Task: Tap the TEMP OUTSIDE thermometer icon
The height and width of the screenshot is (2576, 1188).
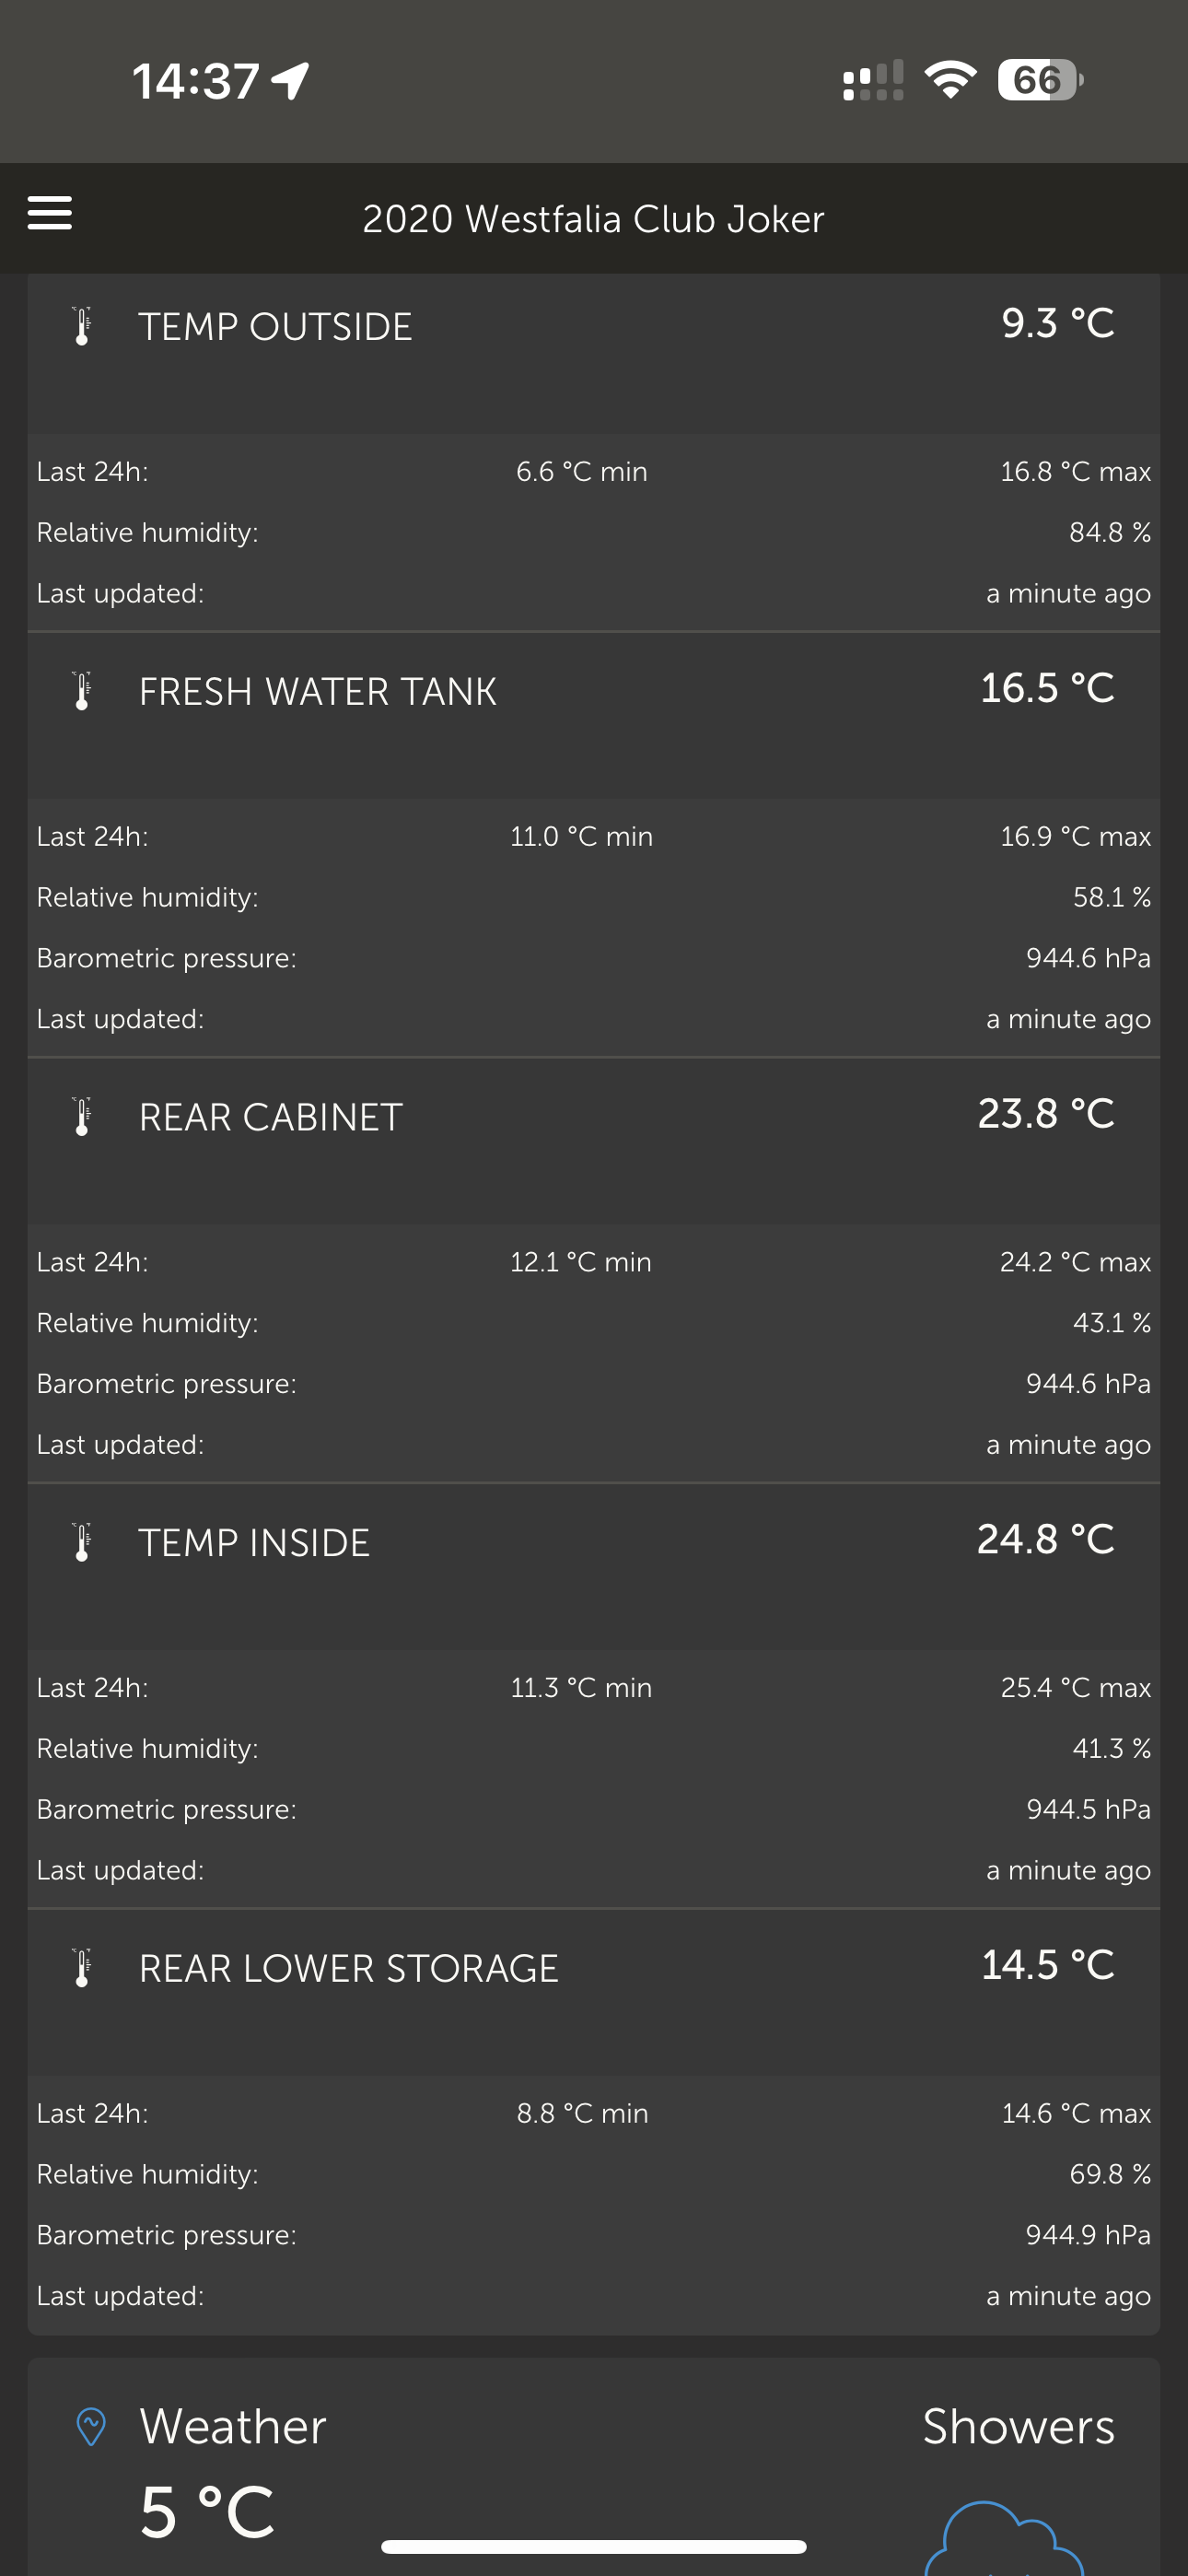Action: 82,326
